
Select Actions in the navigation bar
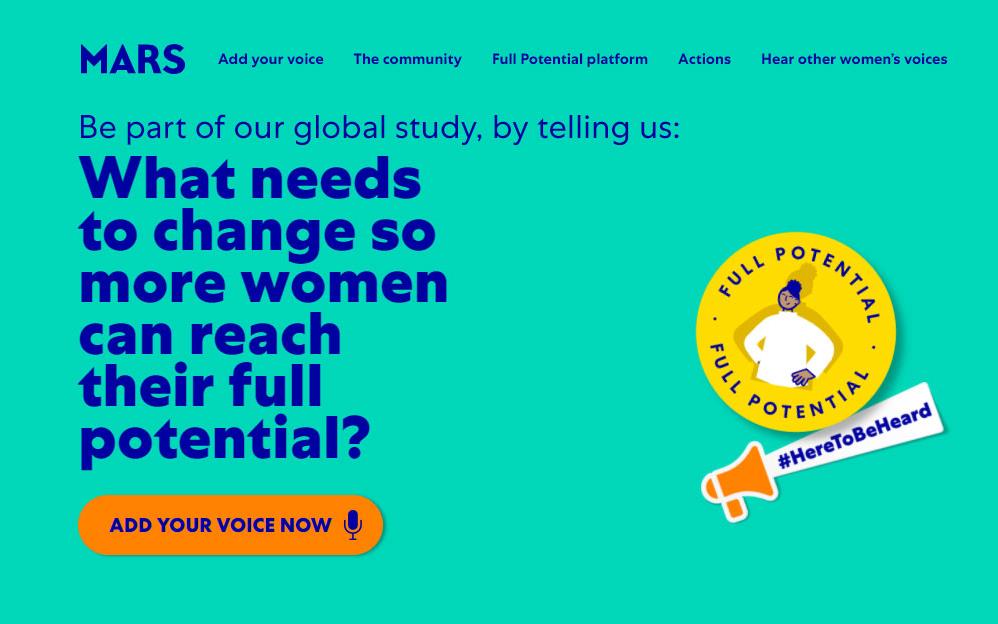coord(704,59)
